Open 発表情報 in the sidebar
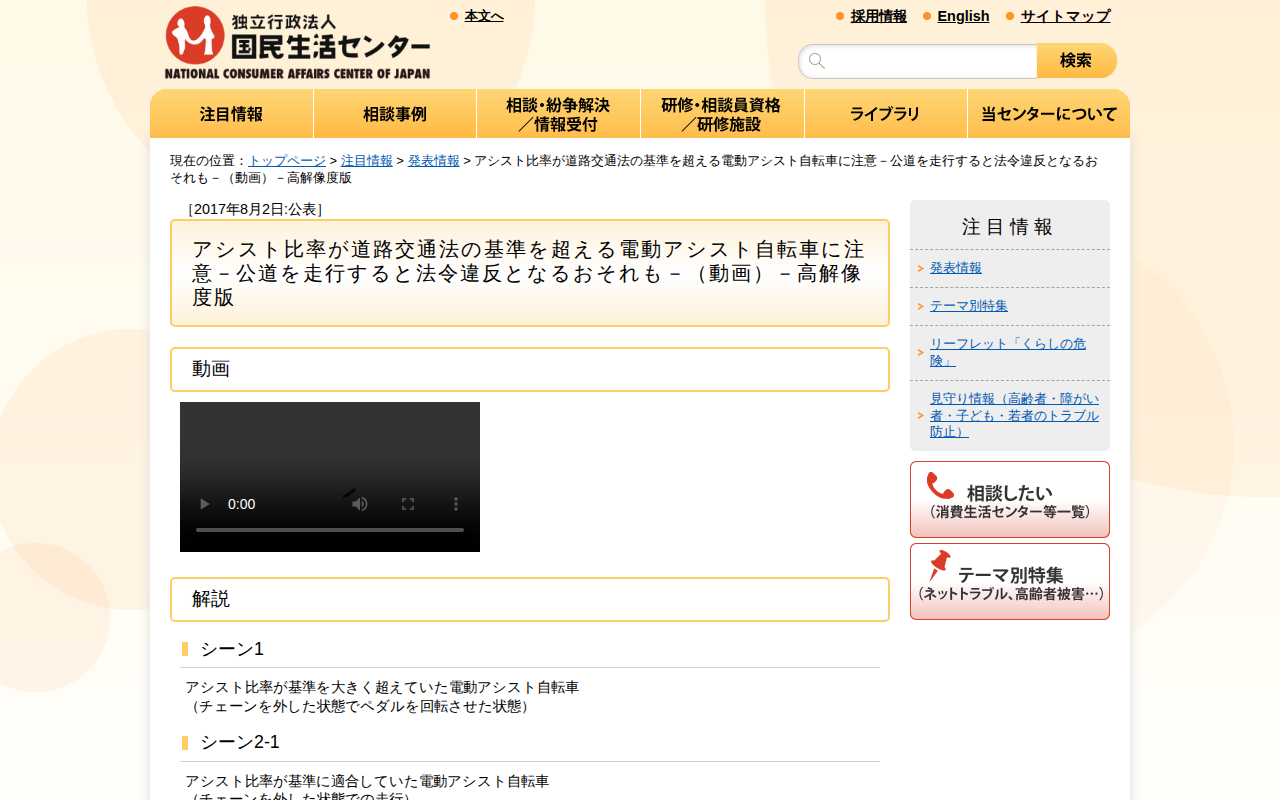Screen dimensions: 1280x800 pos(954,267)
